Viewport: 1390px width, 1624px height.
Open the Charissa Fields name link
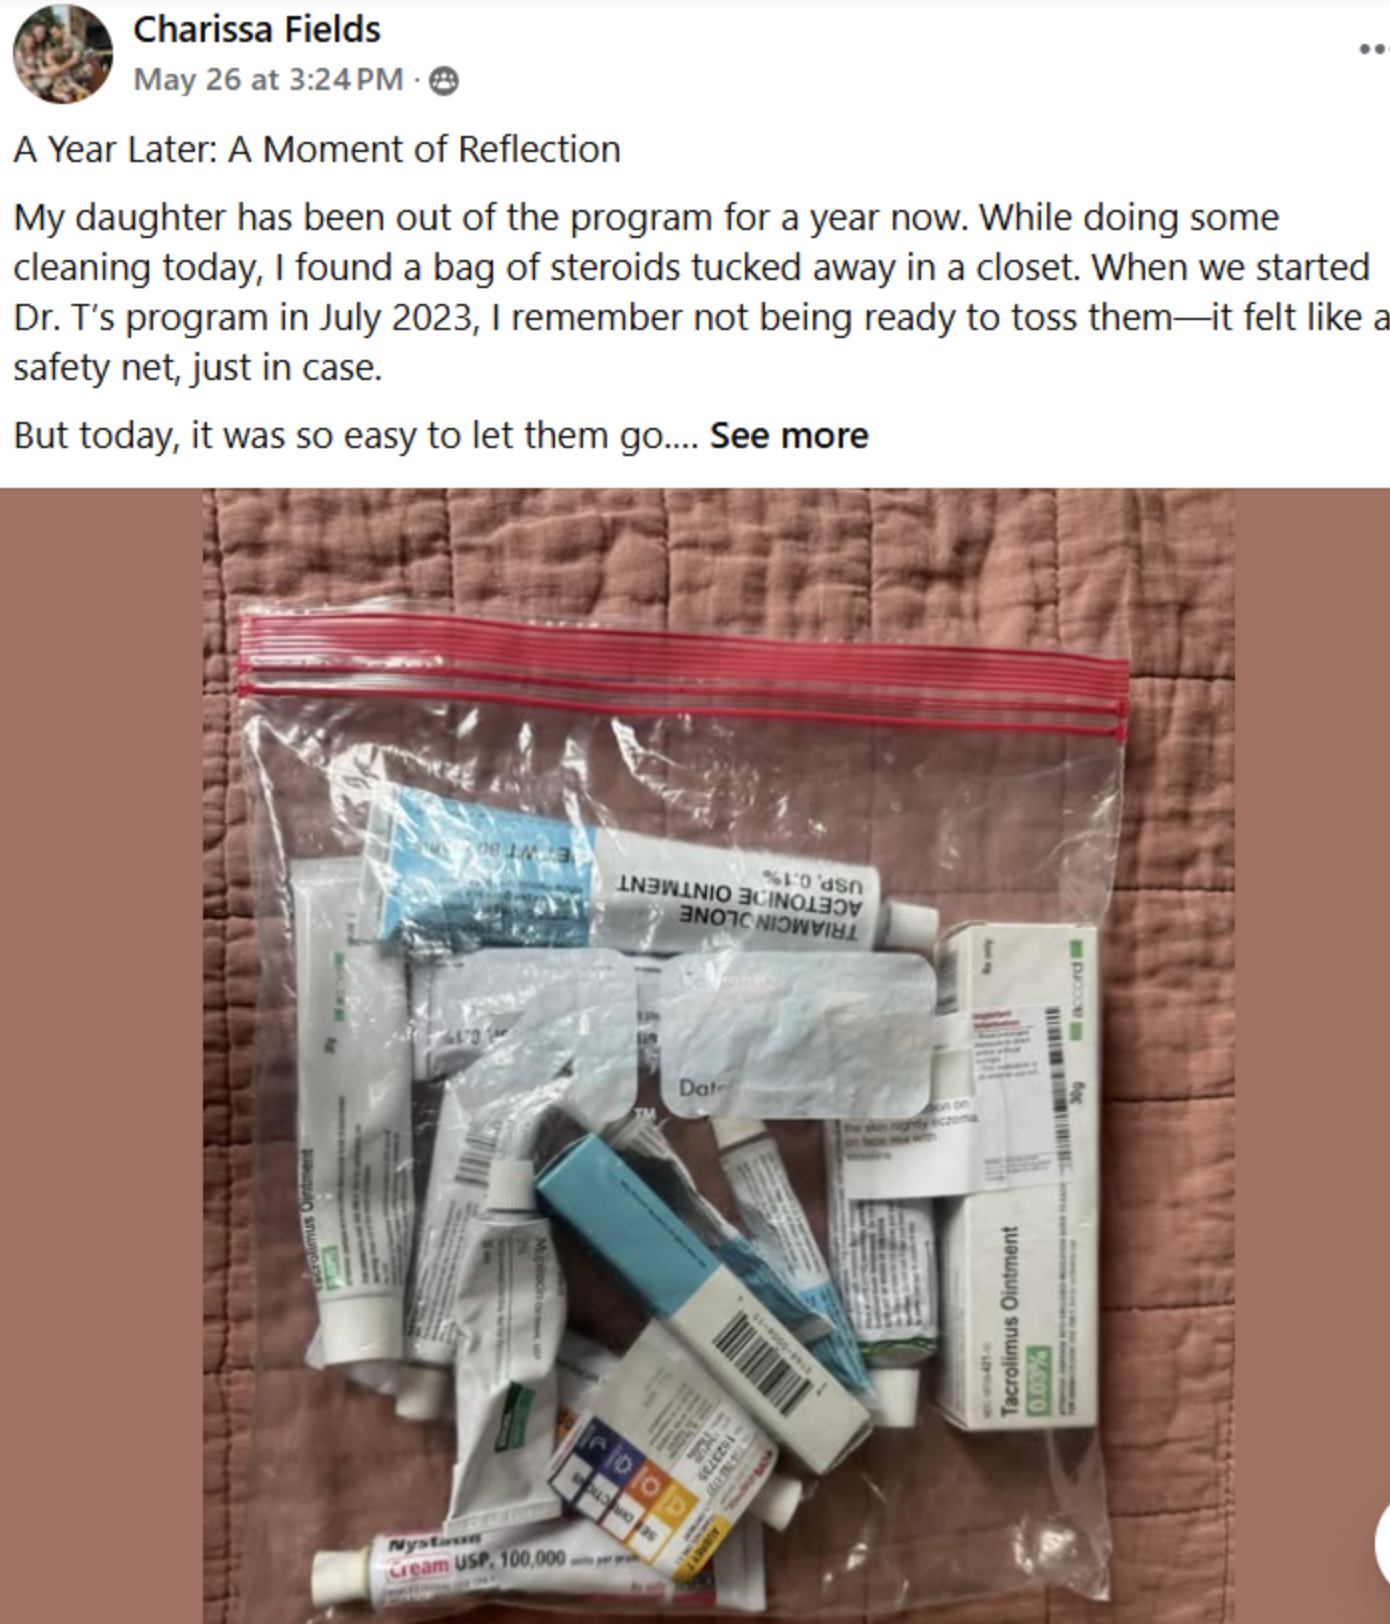click(x=257, y=30)
